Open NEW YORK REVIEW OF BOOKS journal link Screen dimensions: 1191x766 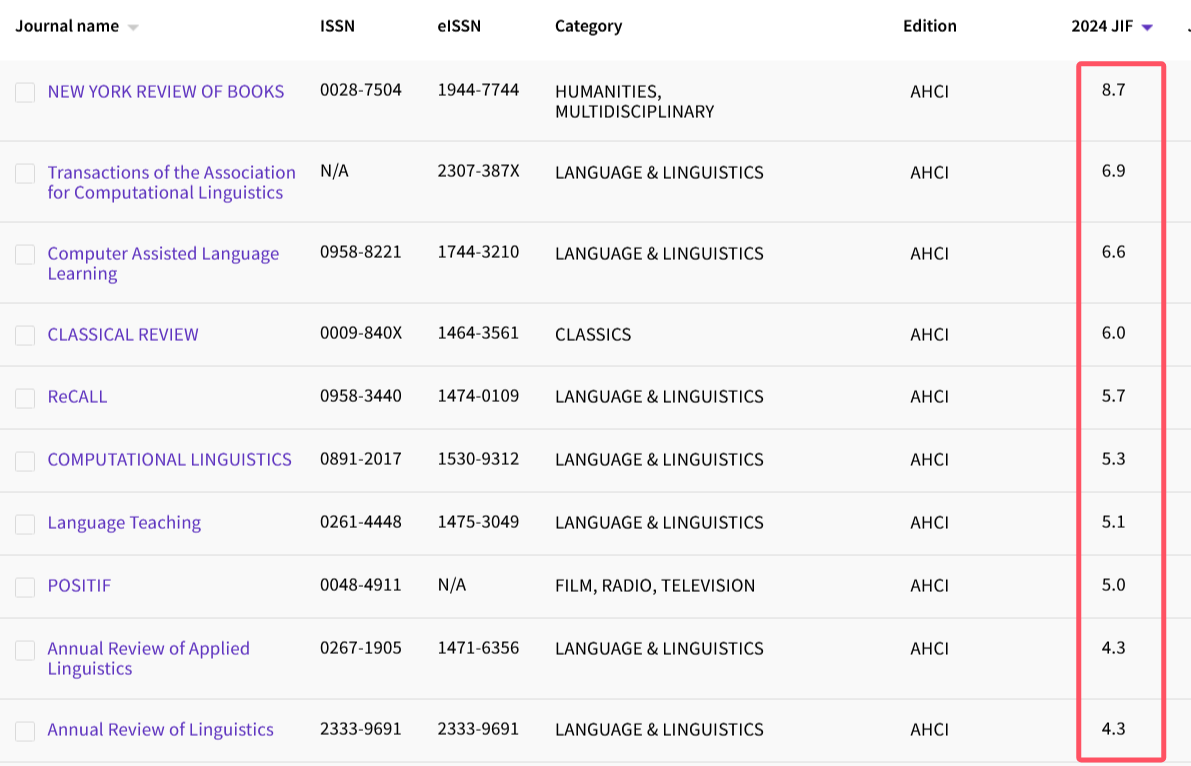pos(166,91)
